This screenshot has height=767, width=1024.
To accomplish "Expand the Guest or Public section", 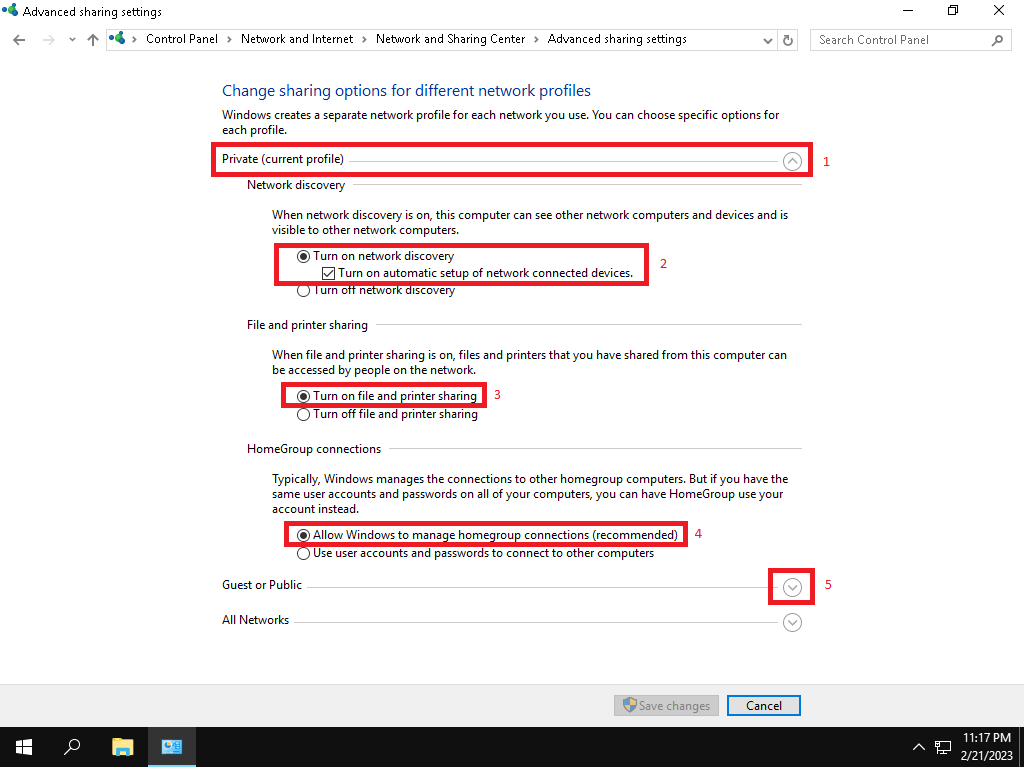I will [x=792, y=587].
